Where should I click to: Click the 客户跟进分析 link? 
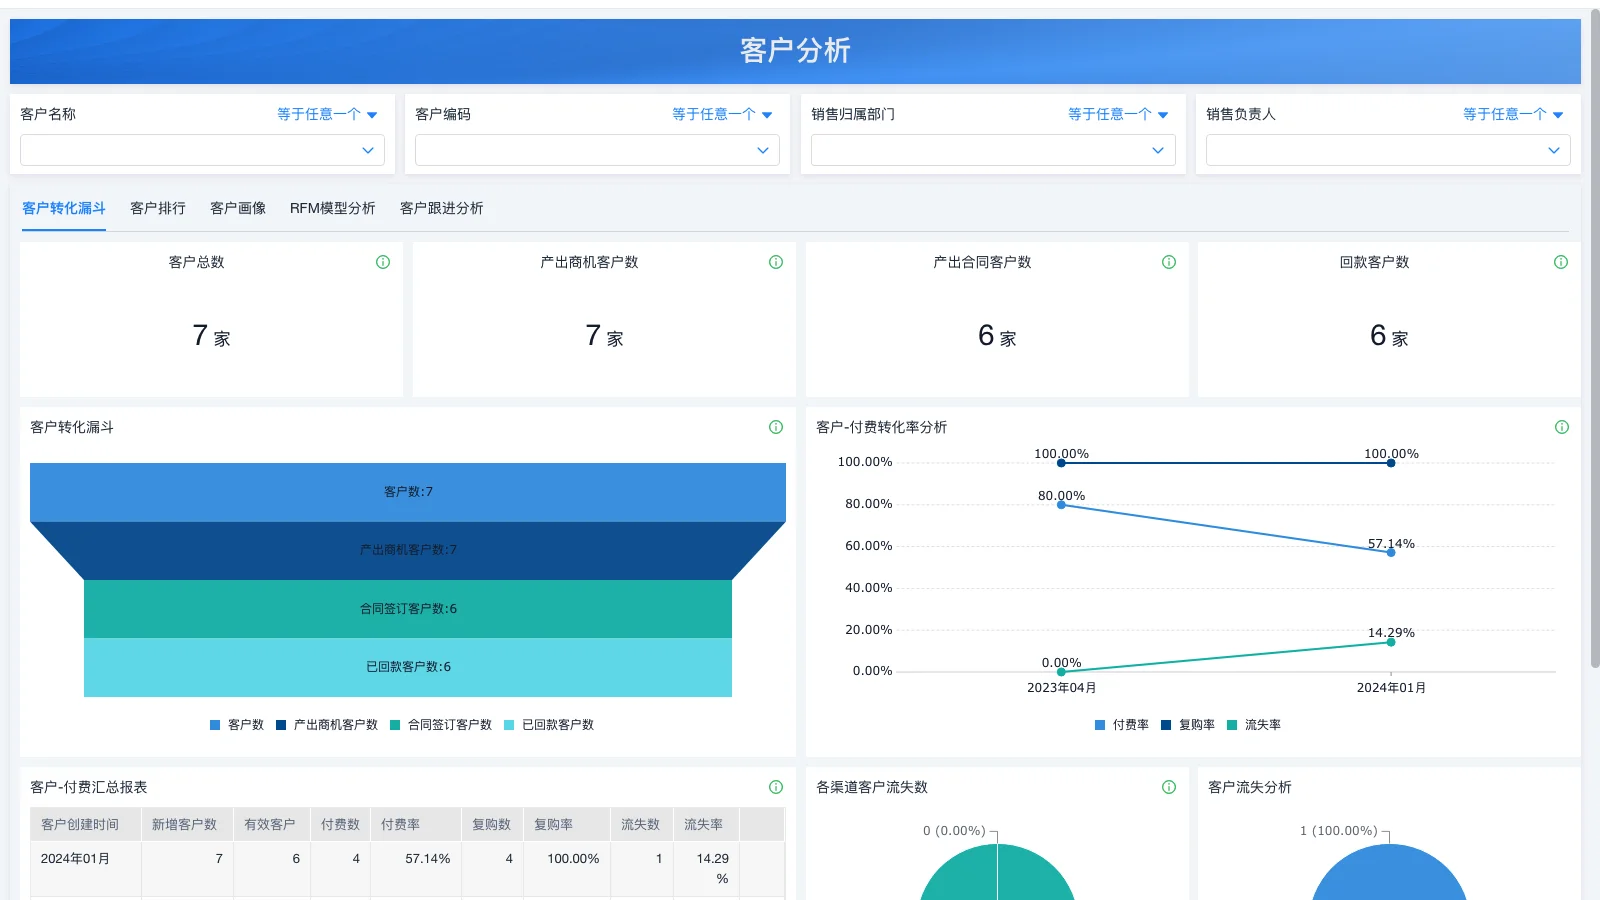441,208
